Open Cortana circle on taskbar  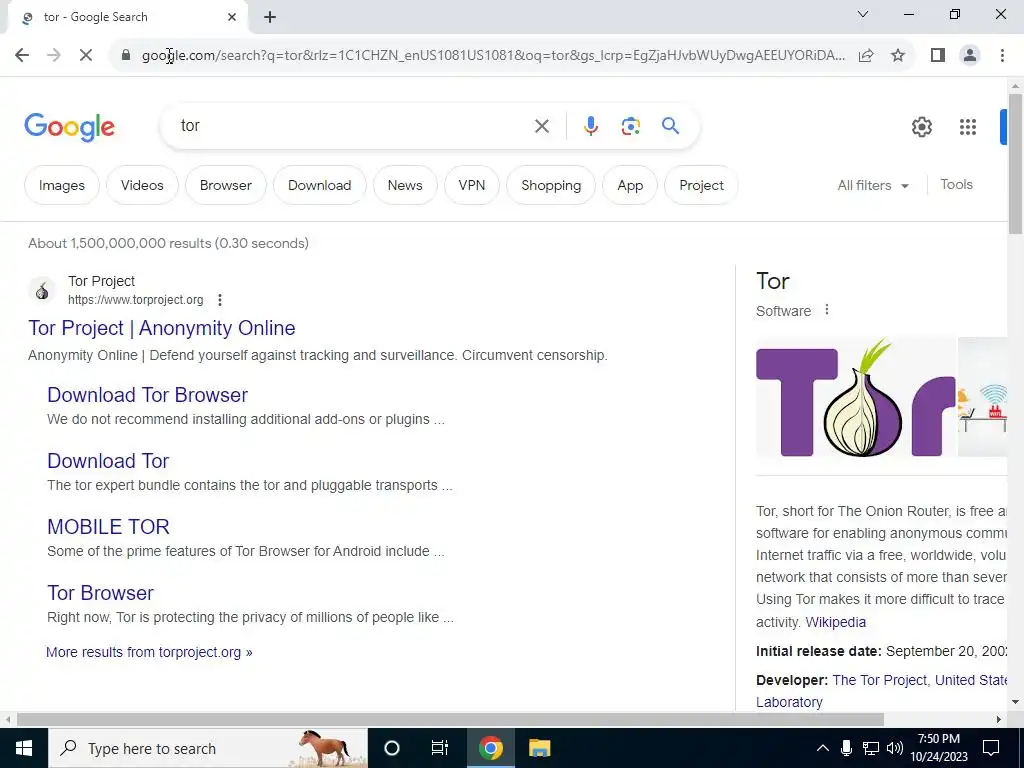(392, 748)
